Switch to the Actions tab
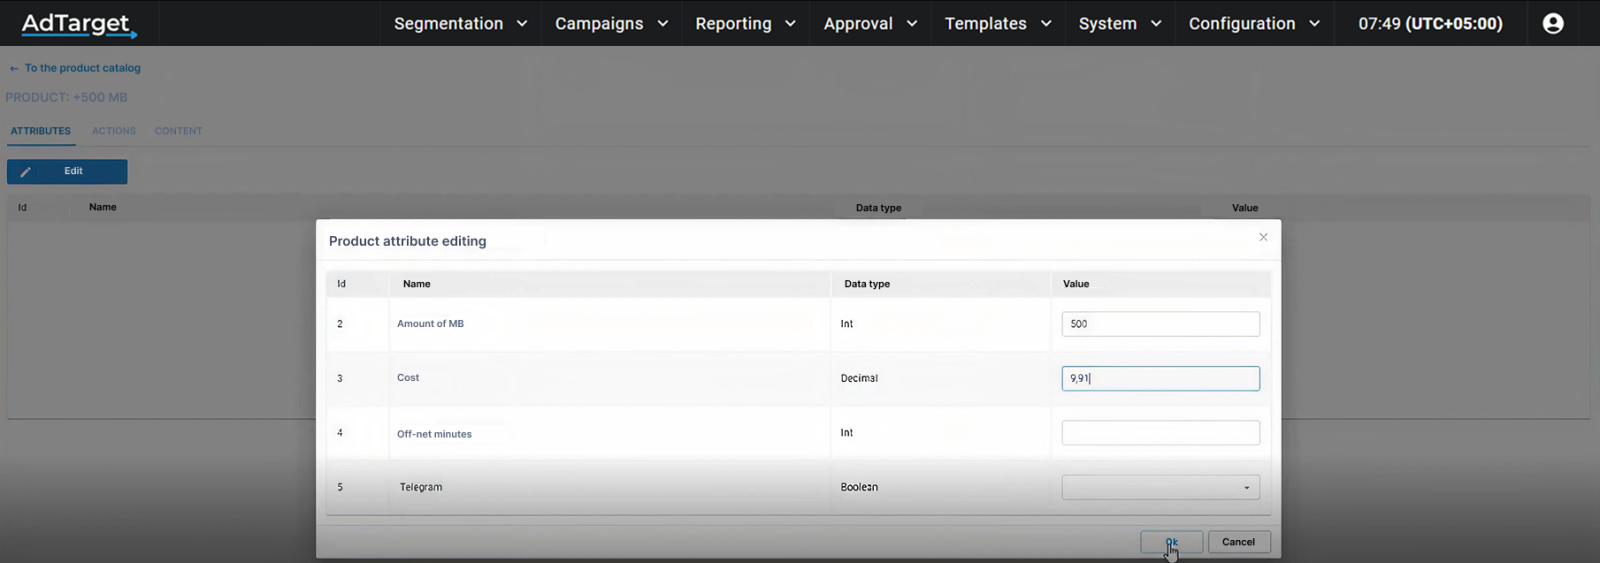Image resolution: width=1600 pixels, height=563 pixels. coord(114,131)
